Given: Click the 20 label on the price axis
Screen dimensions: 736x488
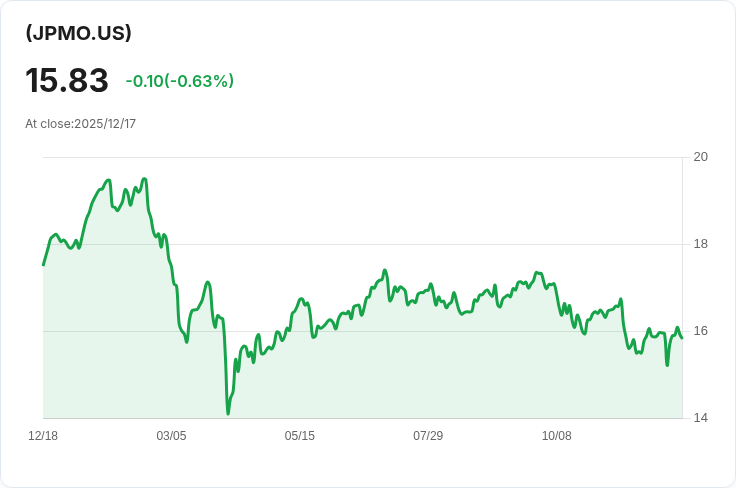Looking at the screenshot, I should 700,157.
